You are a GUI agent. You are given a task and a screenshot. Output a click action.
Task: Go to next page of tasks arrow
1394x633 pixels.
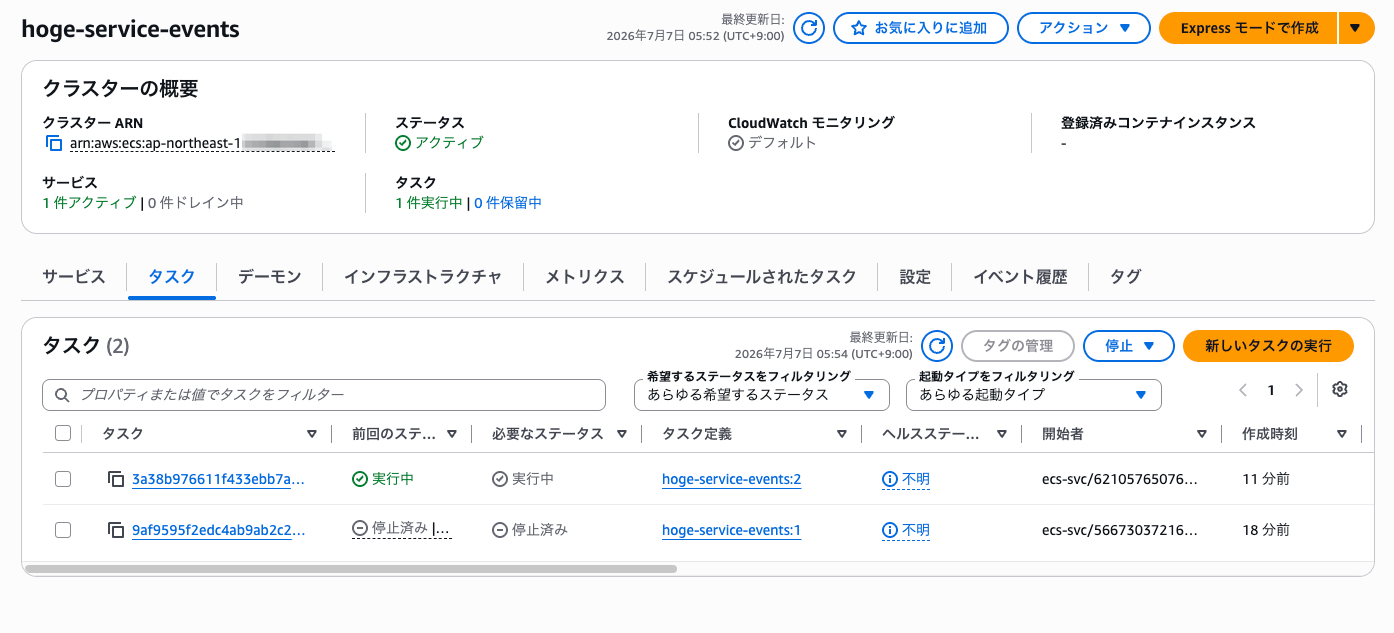[1299, 390]
